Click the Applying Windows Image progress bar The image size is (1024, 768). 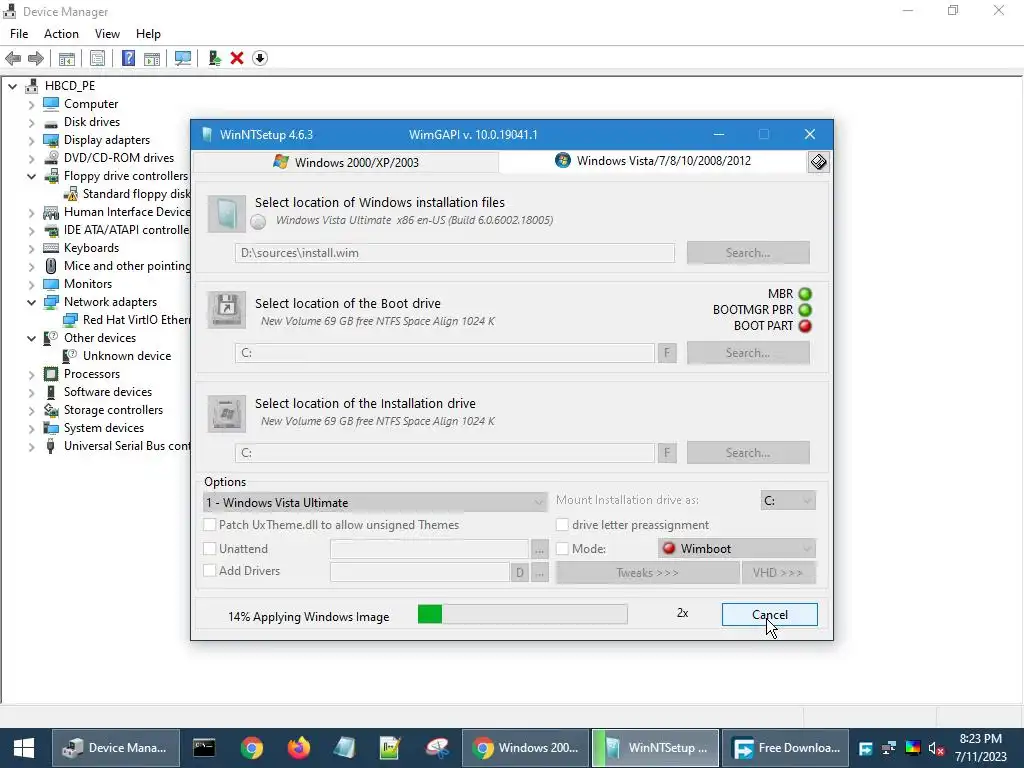tap(522, 614)
